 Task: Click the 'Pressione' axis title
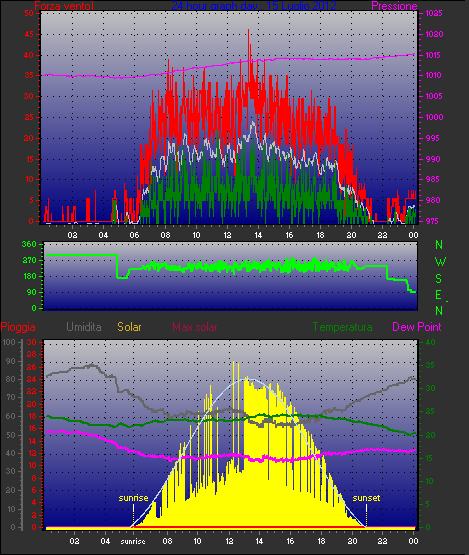coord(394,6)
